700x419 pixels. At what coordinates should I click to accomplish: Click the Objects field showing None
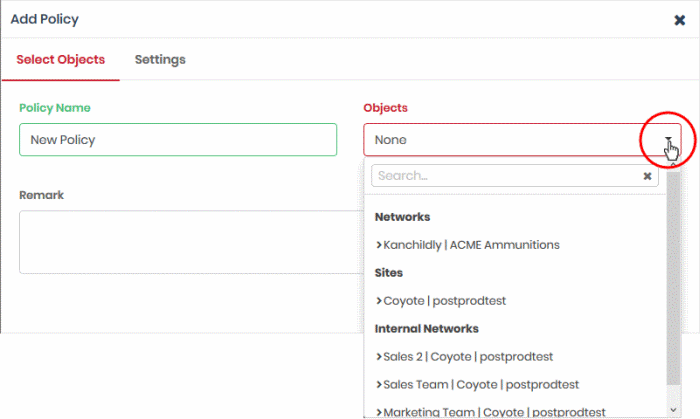522,140
